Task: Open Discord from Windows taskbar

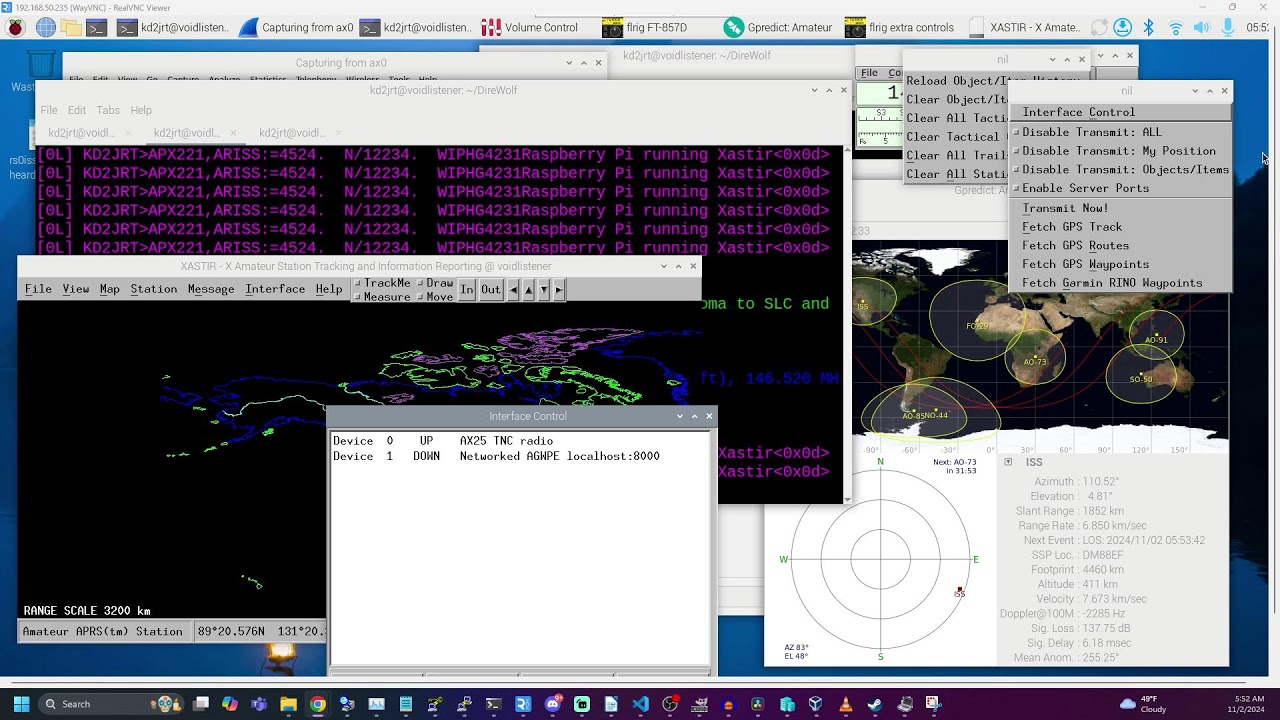Action: tap(552, 704)
